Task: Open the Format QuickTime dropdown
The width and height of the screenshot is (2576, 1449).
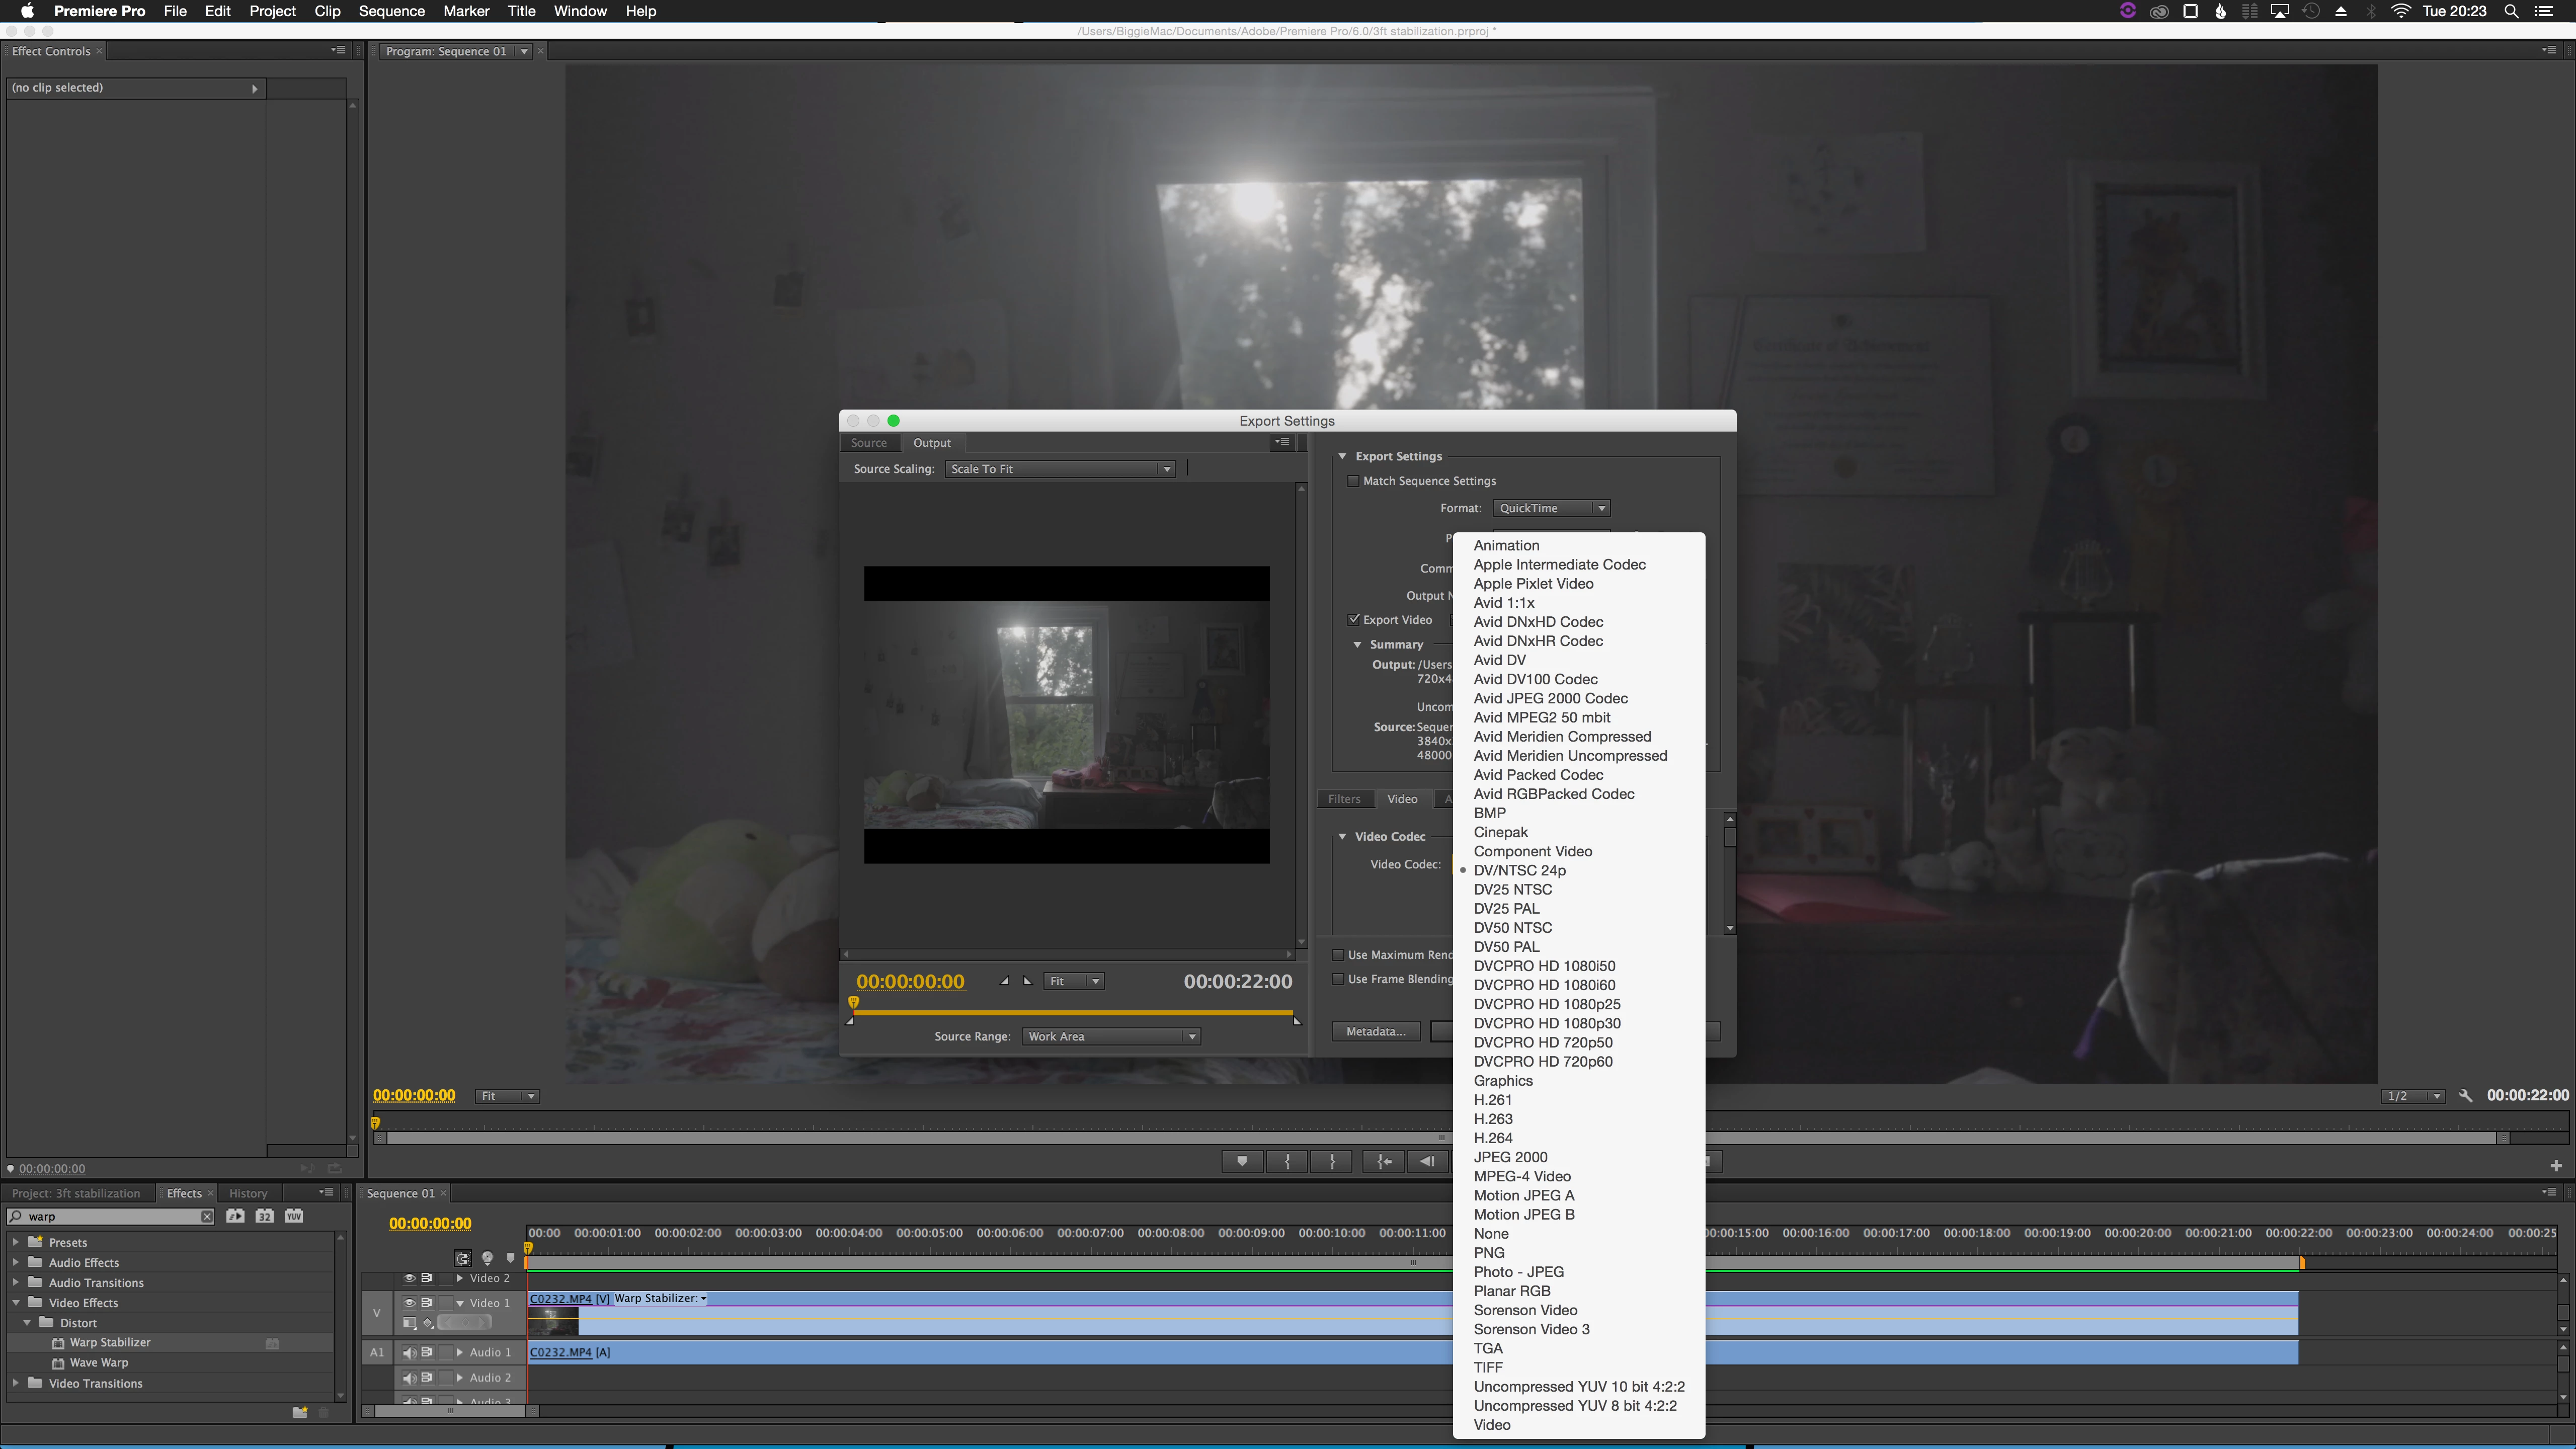Action: 1551,508
